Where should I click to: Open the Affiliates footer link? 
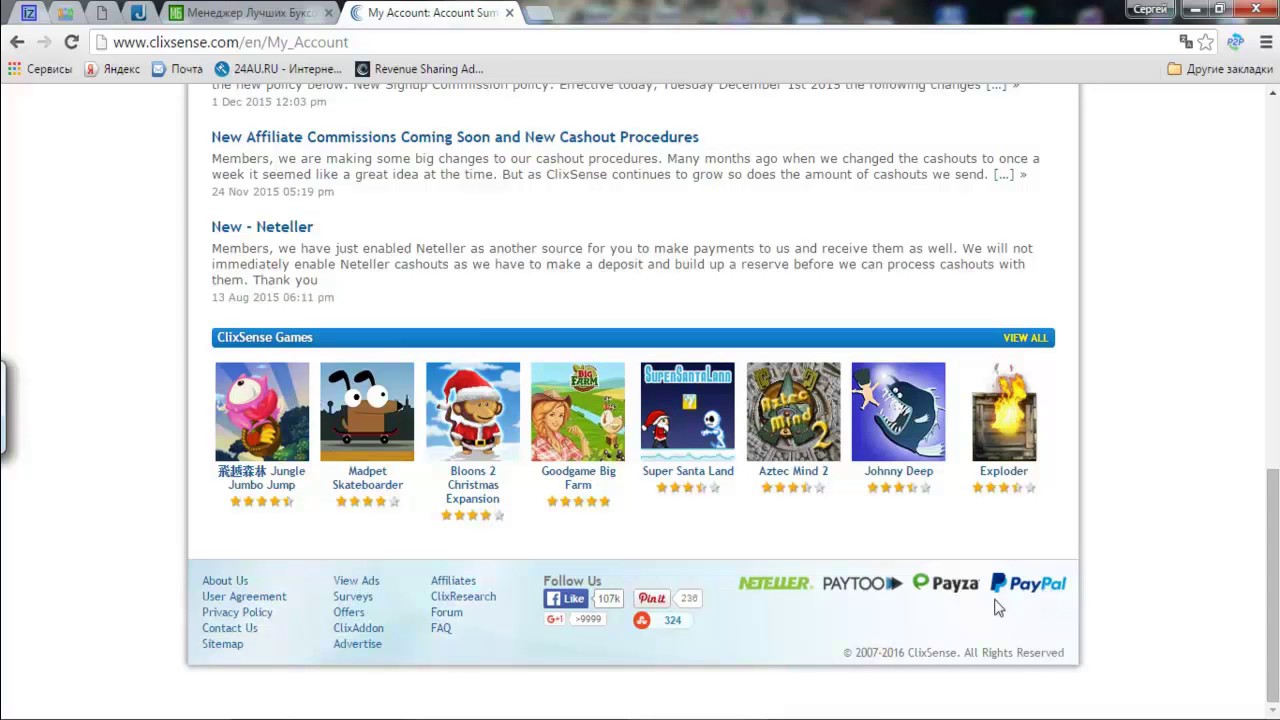click(x=453, y=581)
